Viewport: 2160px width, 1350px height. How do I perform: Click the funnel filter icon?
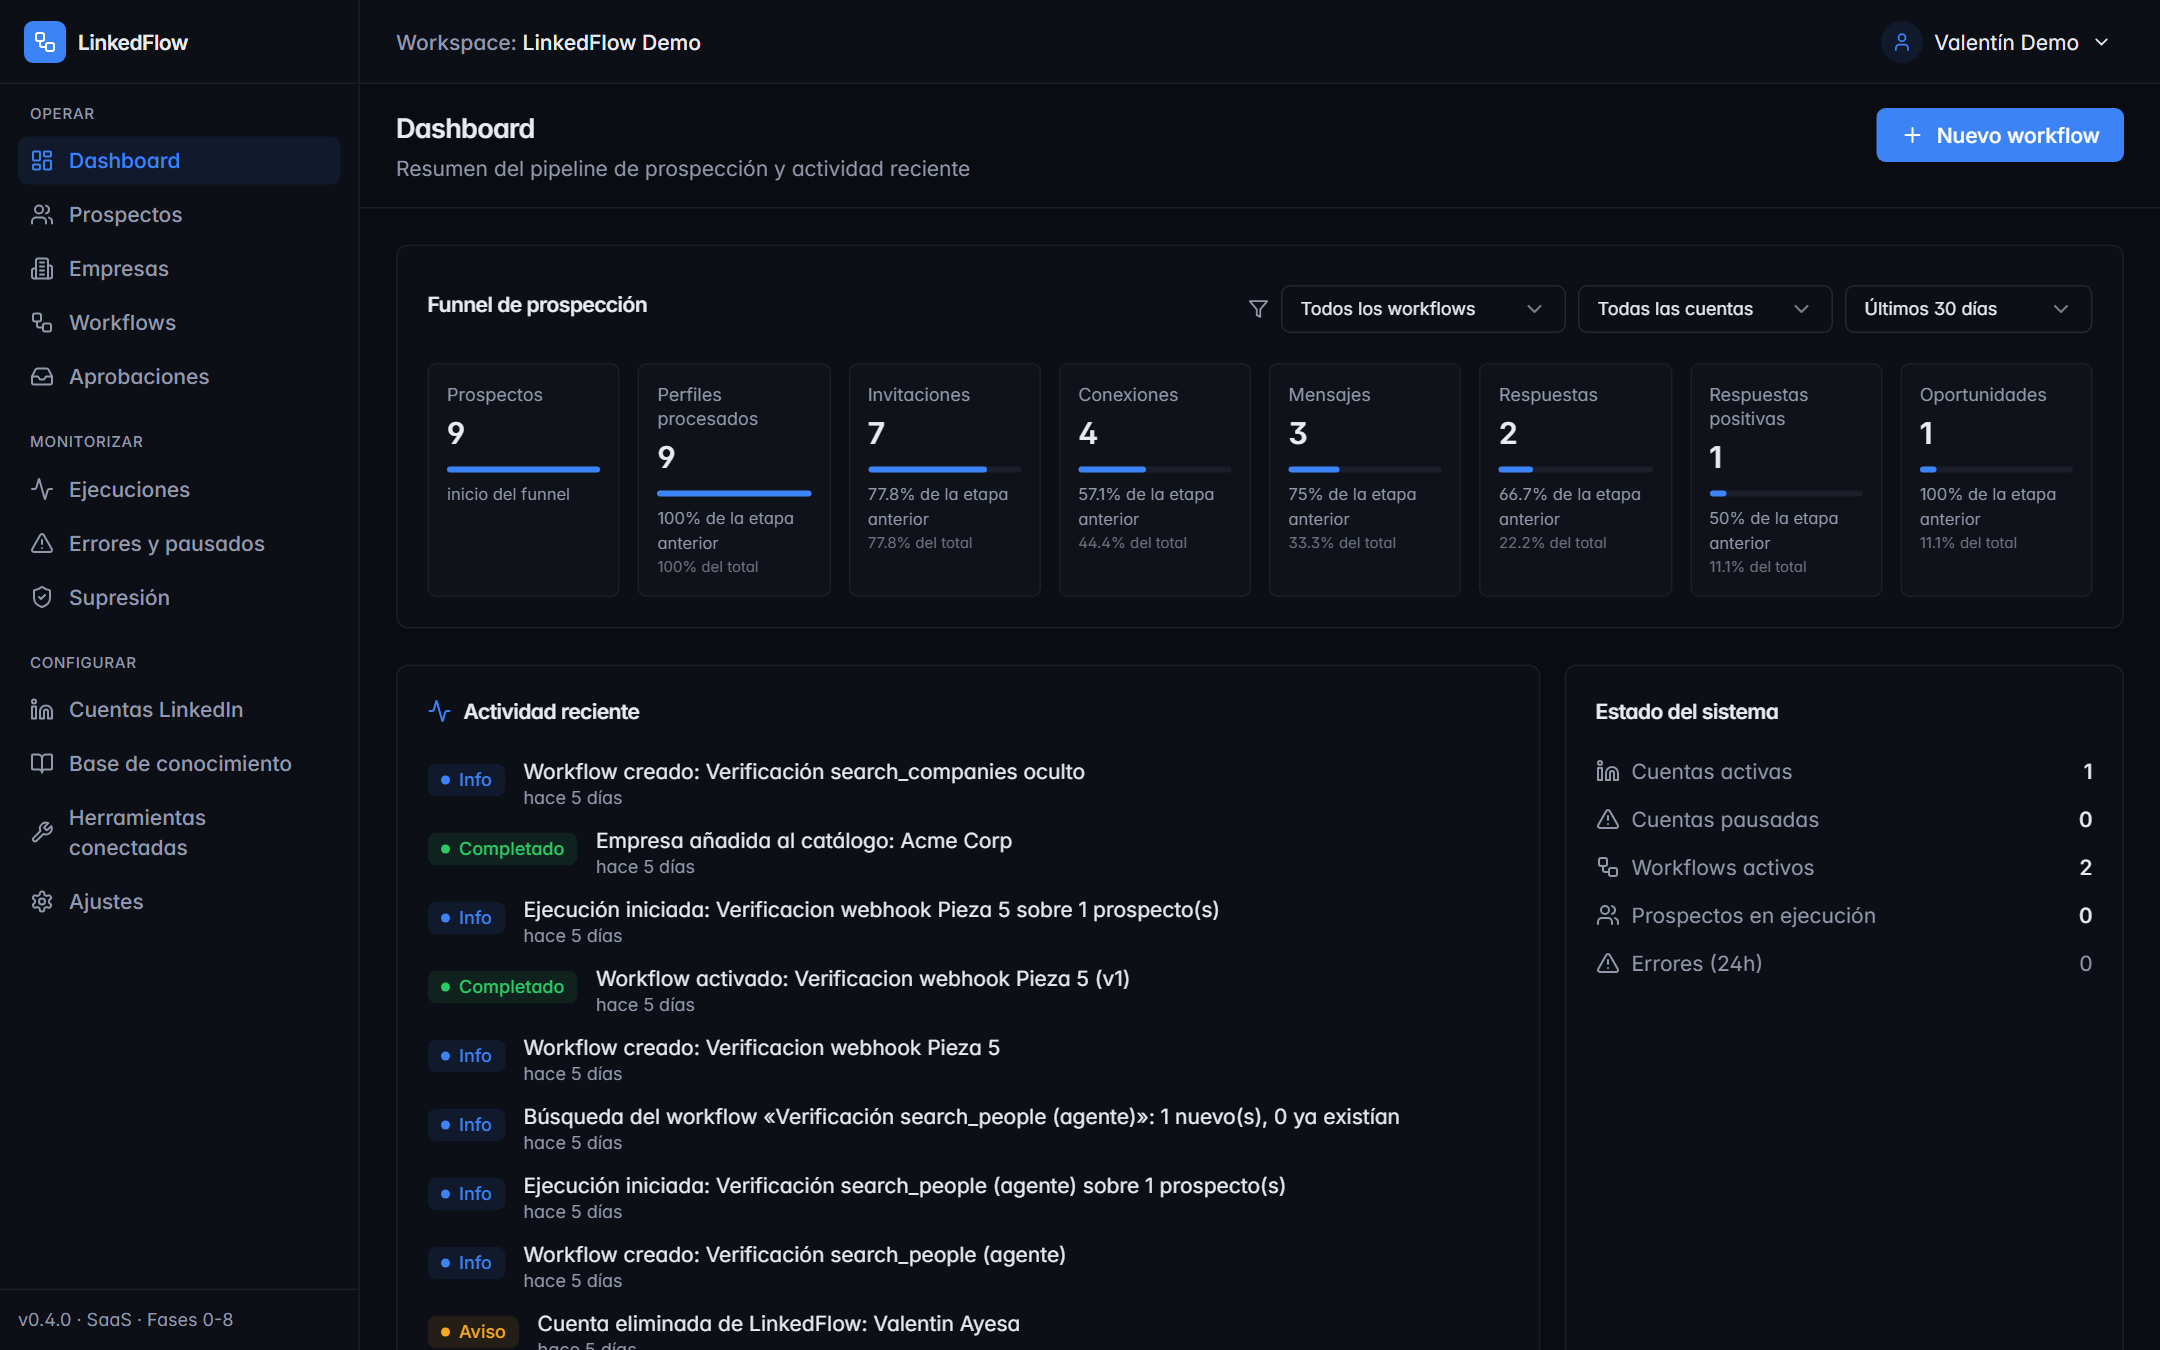1259,309
